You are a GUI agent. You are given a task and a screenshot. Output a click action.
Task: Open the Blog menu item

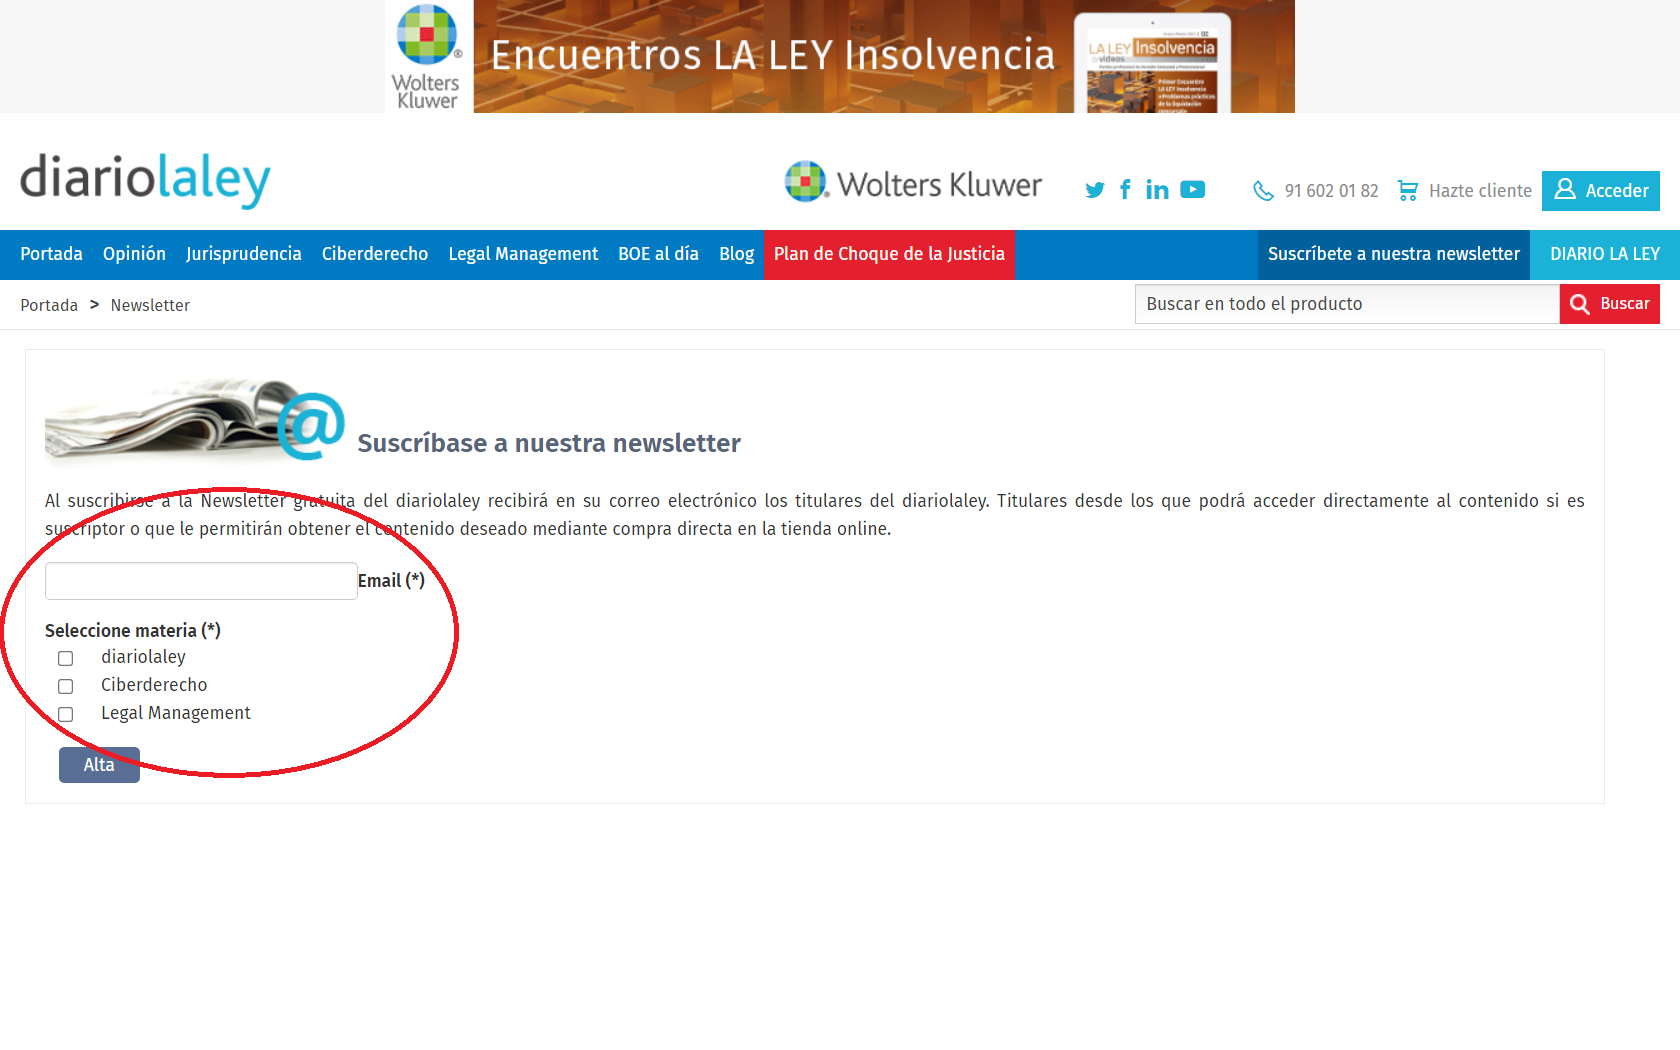pos(736,254)
